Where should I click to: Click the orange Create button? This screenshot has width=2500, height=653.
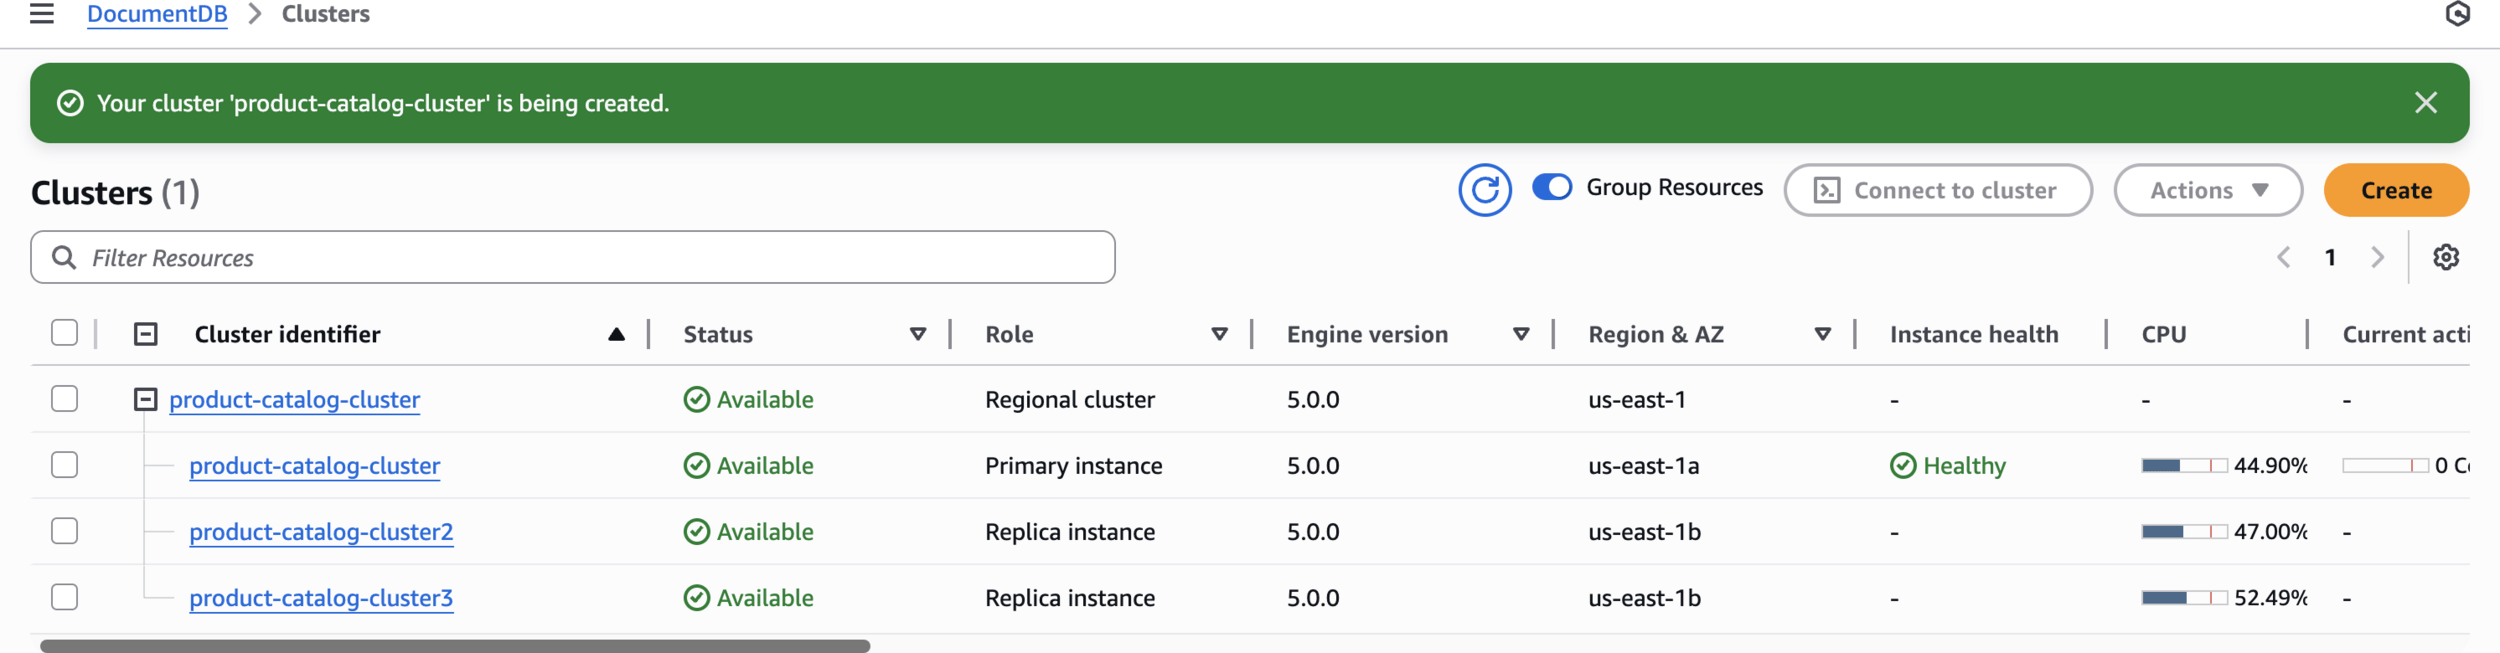tap(2395, 190)
